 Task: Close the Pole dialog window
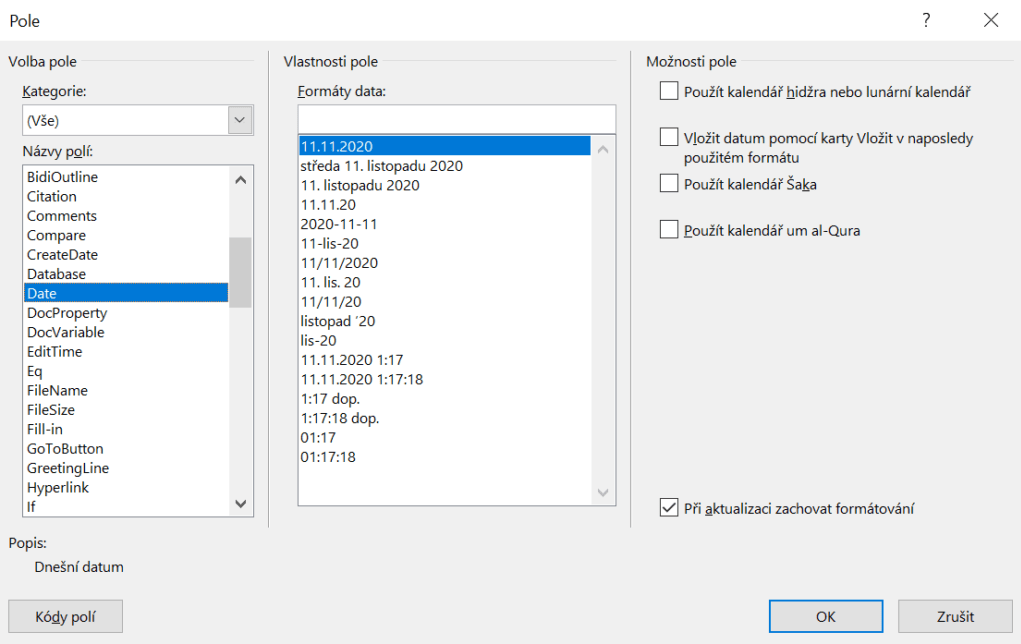pyautogui.click(x=990, y=20)
